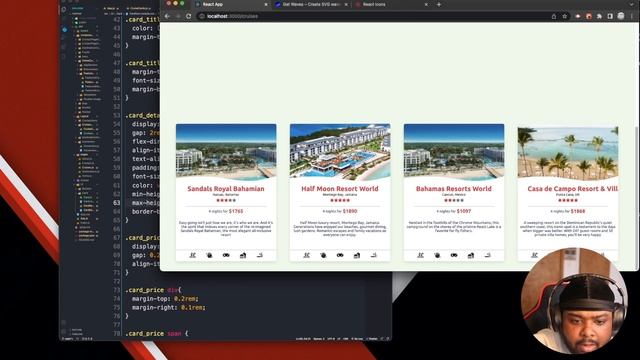Open the extensions puzzle icon
The height and width of the screenshot is (360, 640).
click(x=599, y=16)
